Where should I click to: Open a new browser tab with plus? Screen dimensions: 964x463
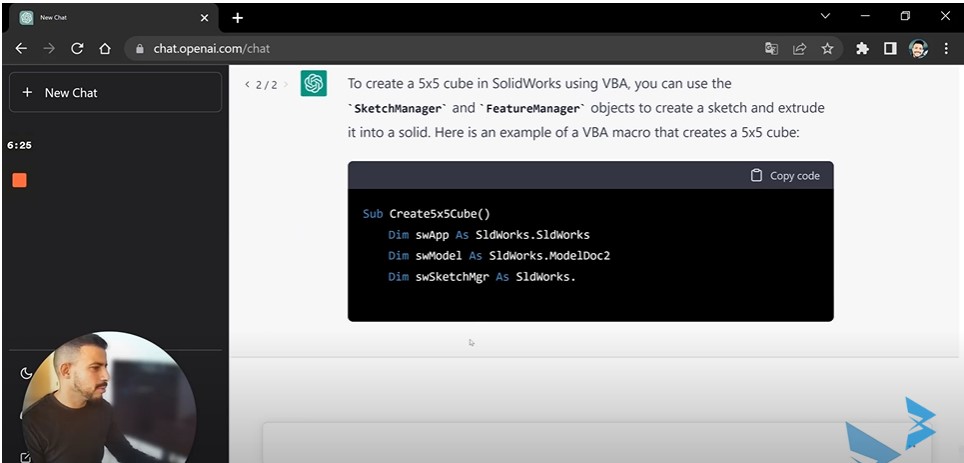pyautogui.click(x=237, y=18)
